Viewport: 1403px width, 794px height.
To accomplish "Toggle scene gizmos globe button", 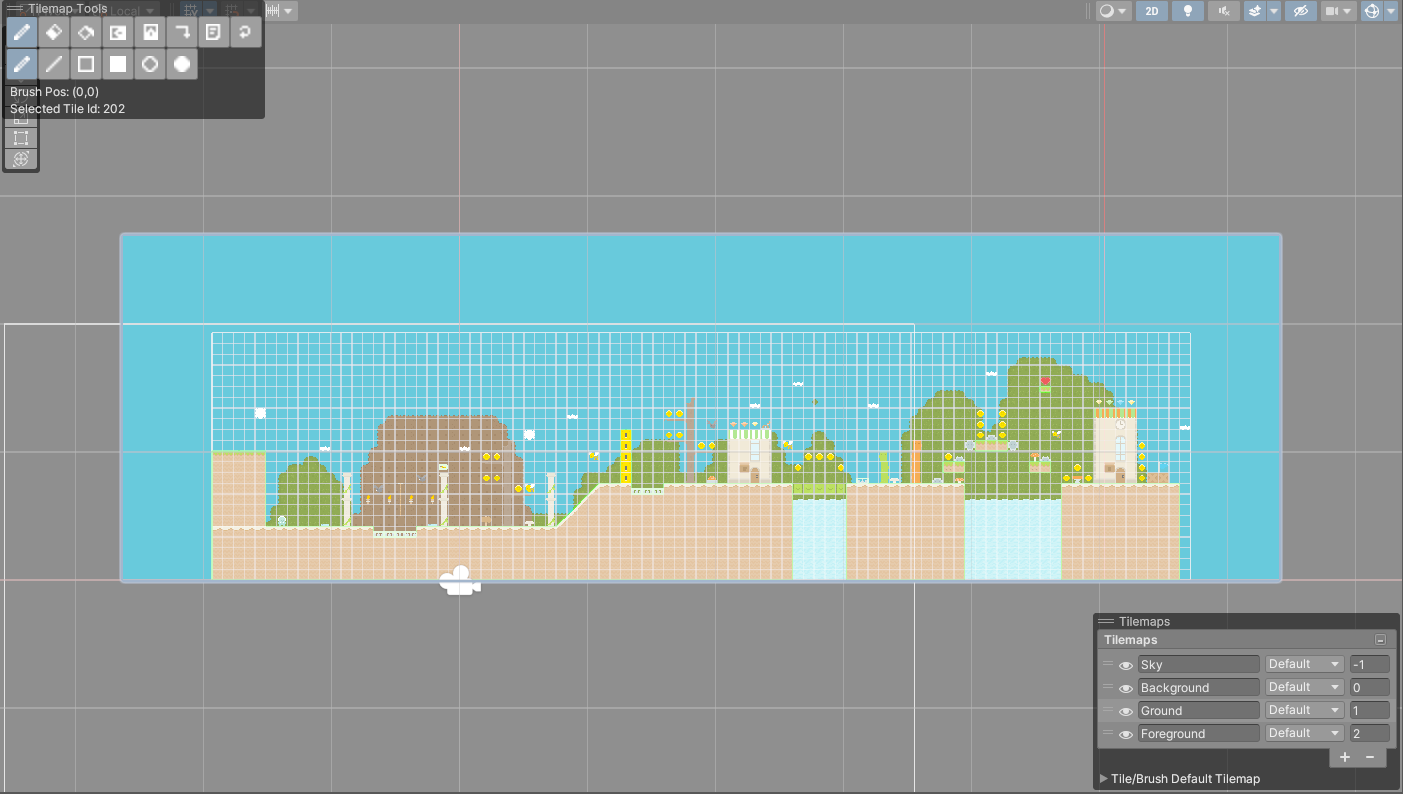I will point(1371,11).
